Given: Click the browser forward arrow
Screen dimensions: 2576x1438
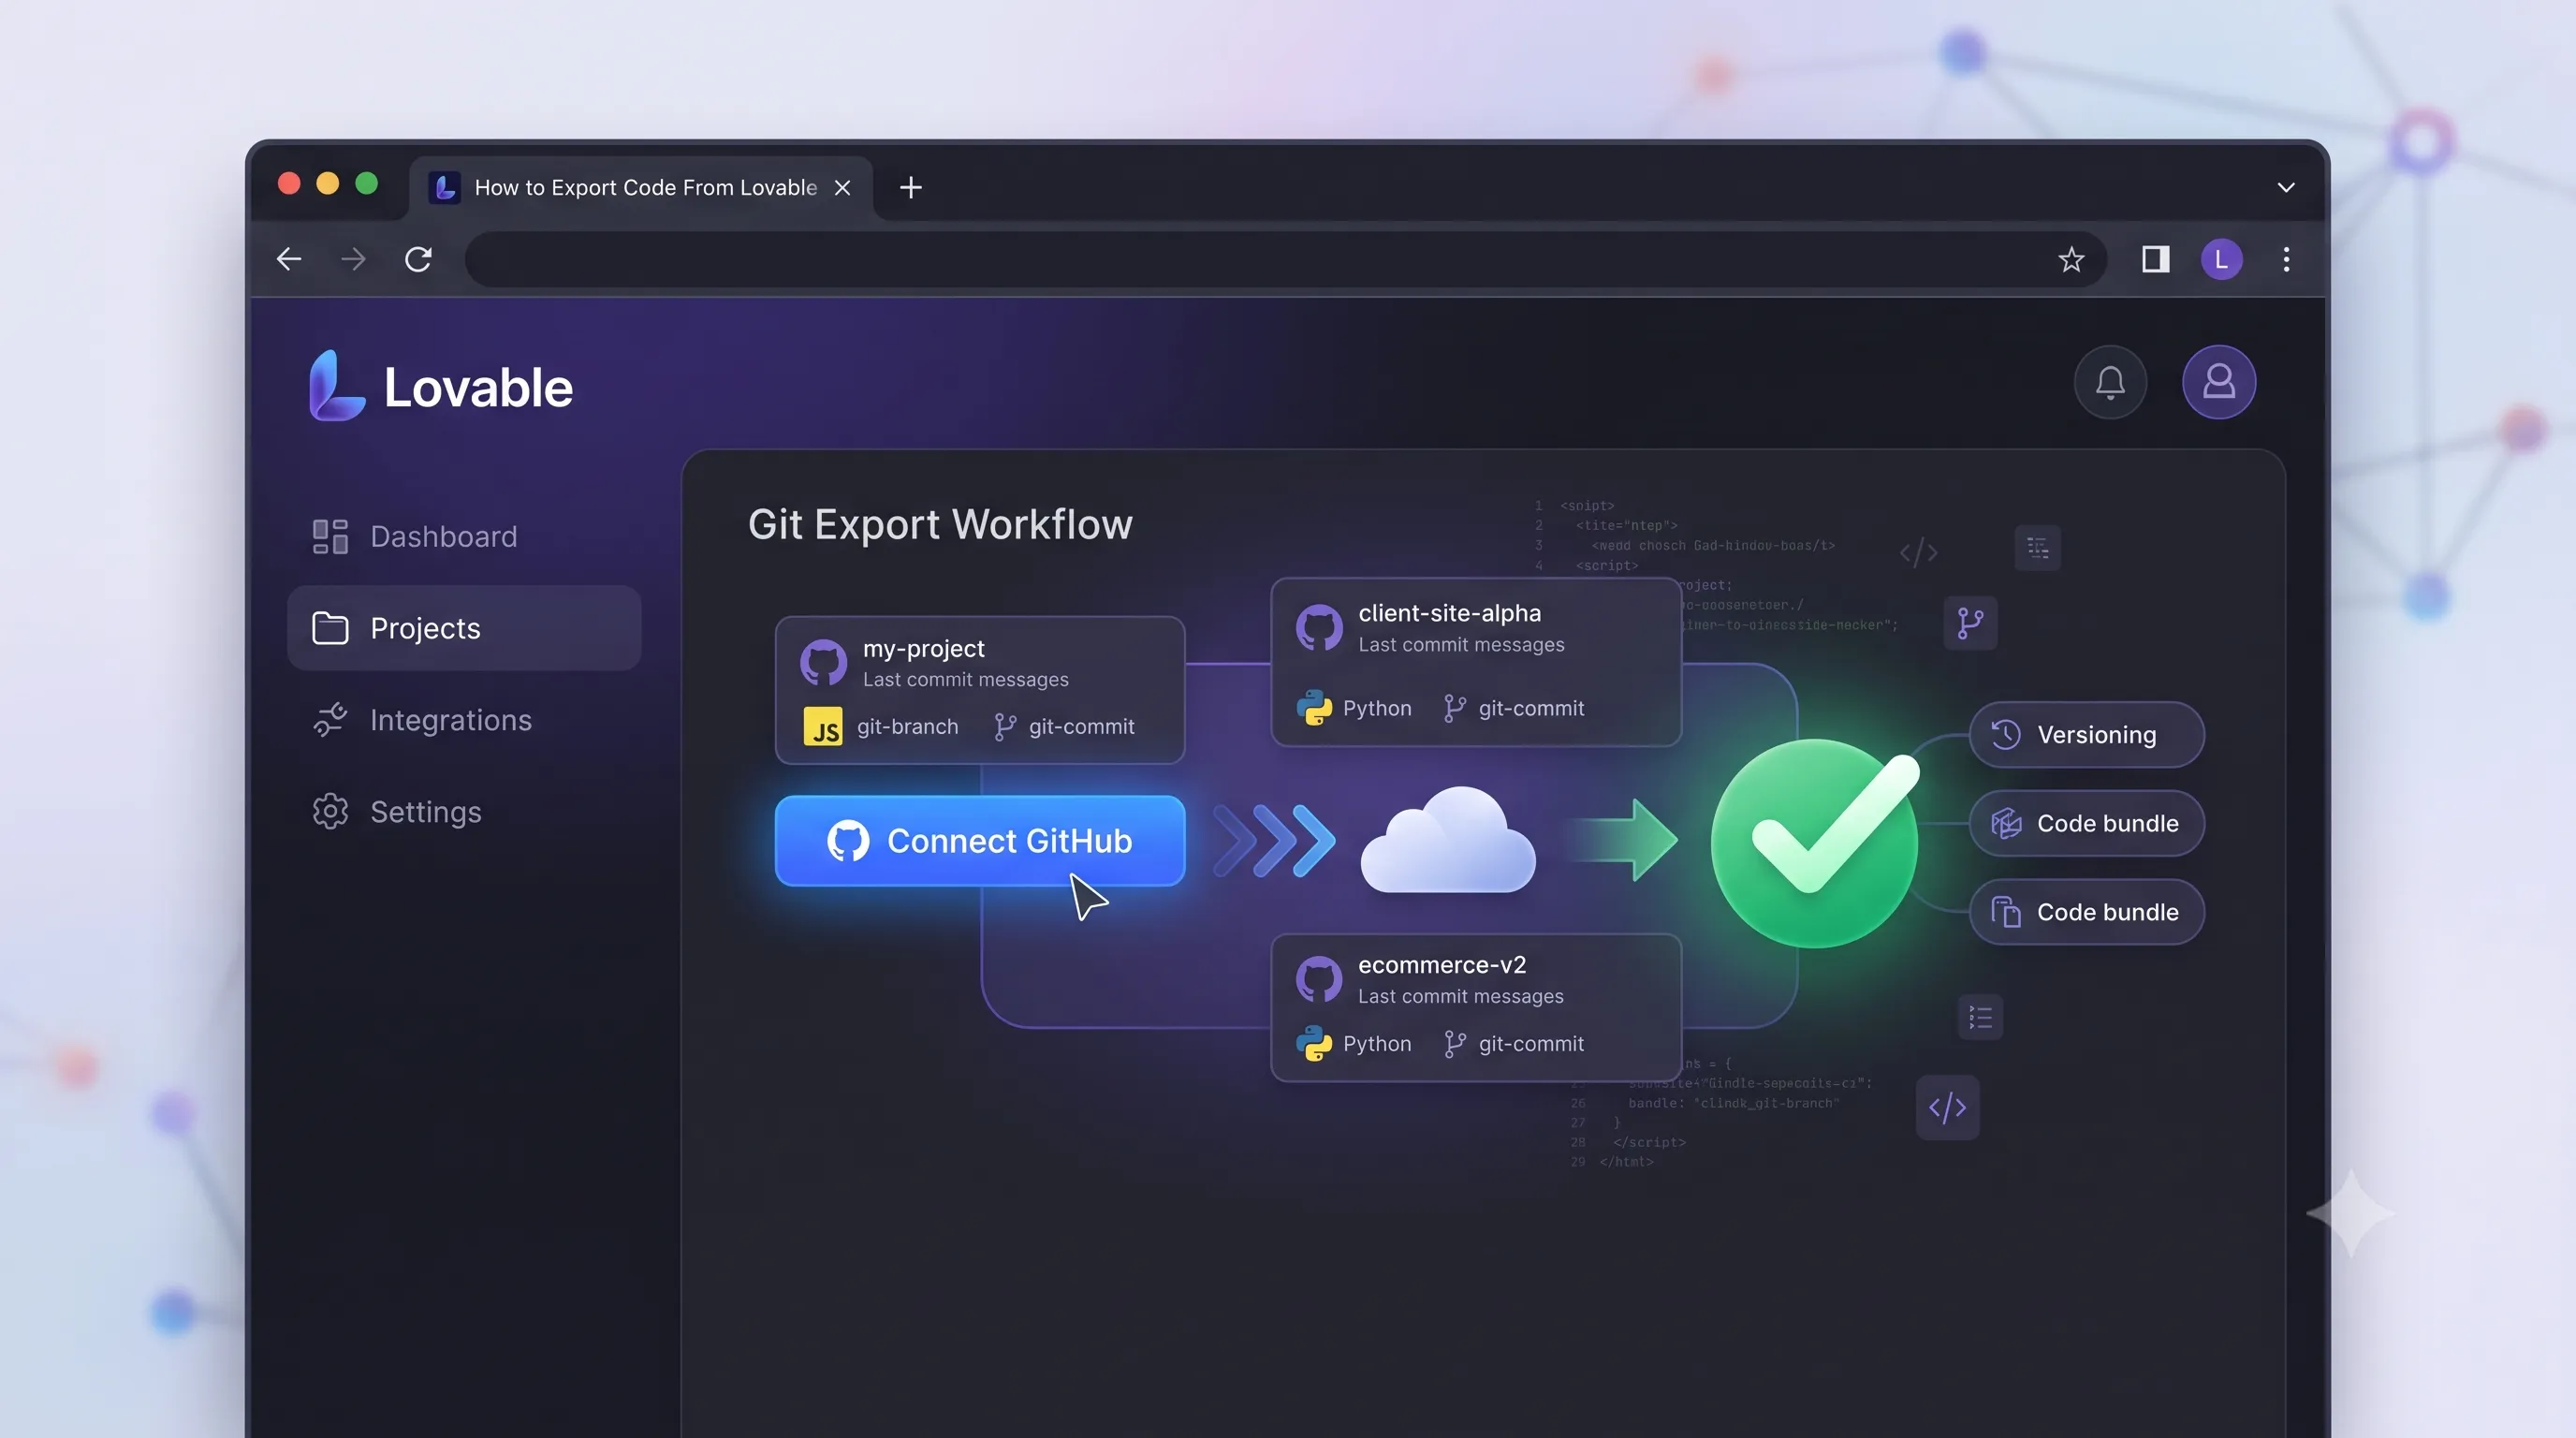Looking at the screenshot, I should coord(353,260).
